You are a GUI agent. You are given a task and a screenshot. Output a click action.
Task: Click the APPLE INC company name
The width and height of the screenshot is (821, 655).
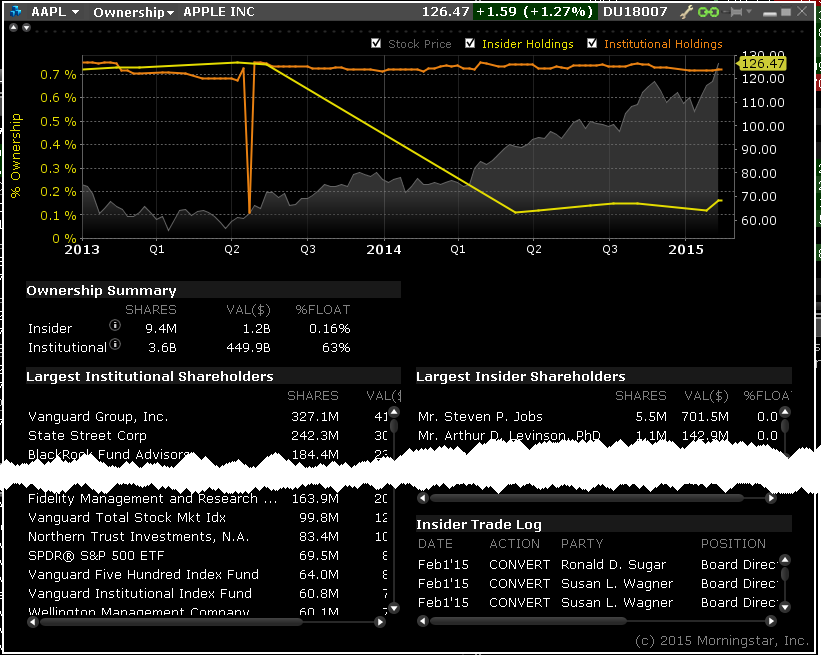point(219,12)
